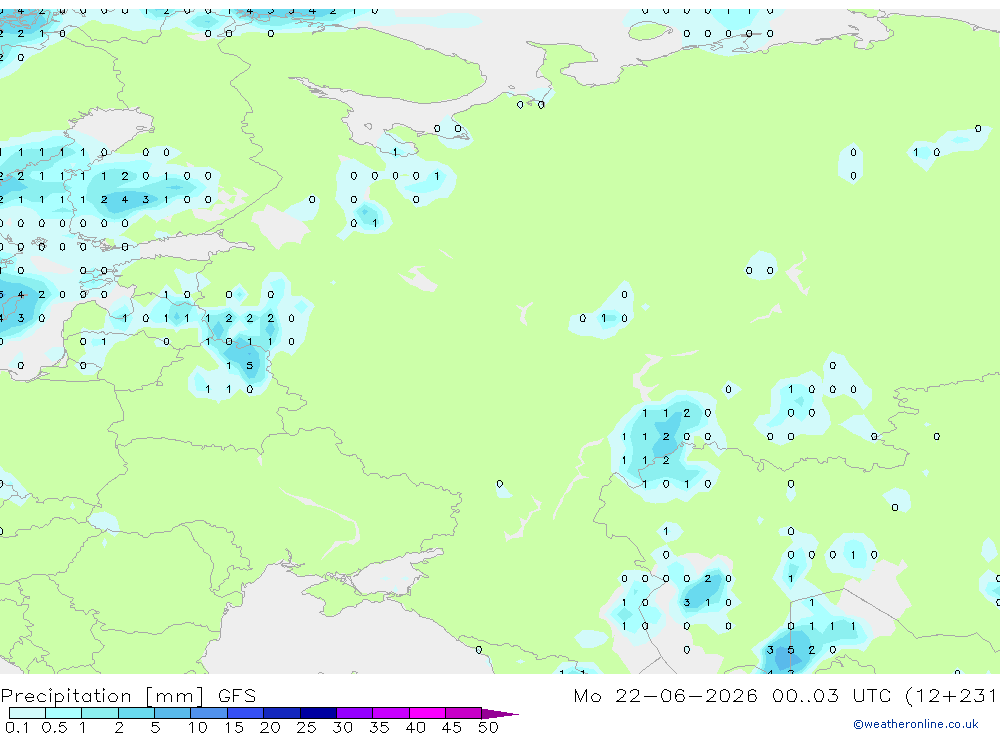Click the legend label '0.1'

point(17,727)
